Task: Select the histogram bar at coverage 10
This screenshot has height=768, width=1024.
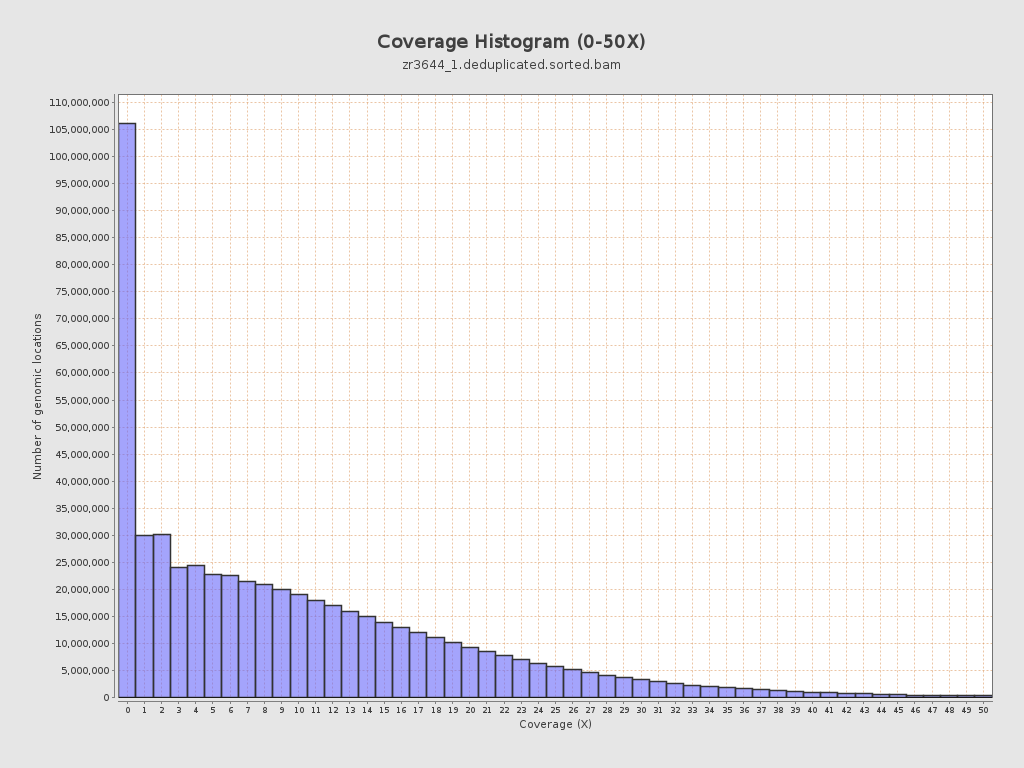Action: [299, 646]
